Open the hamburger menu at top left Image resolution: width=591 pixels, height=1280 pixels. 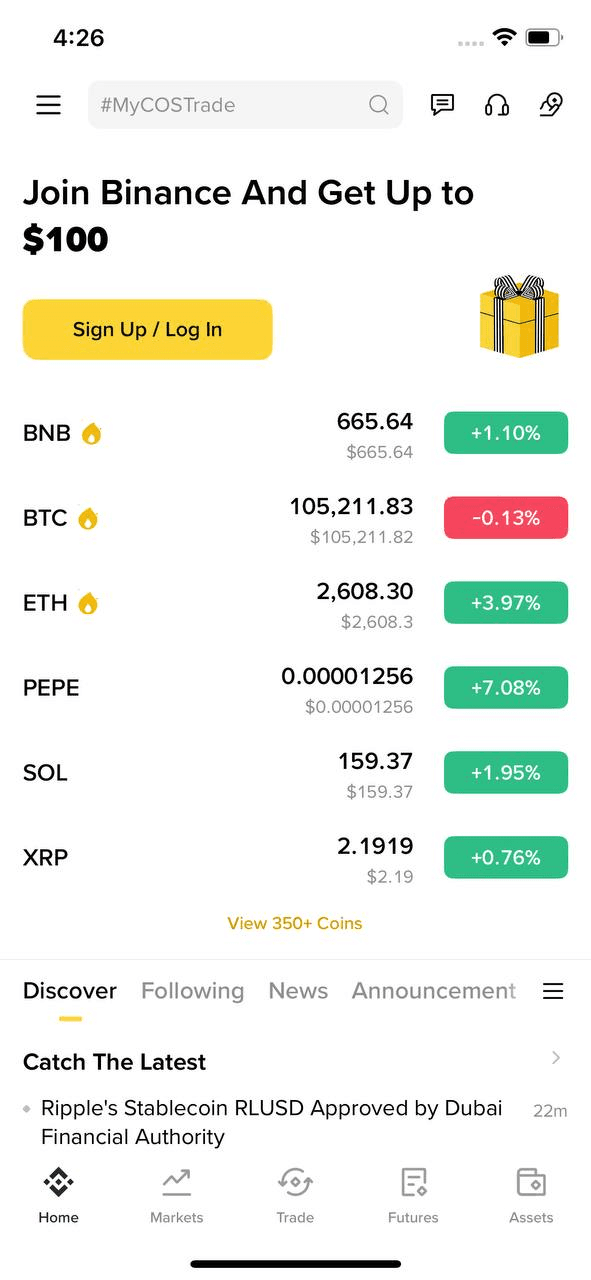pyautogui.click(x=48, y=105)
